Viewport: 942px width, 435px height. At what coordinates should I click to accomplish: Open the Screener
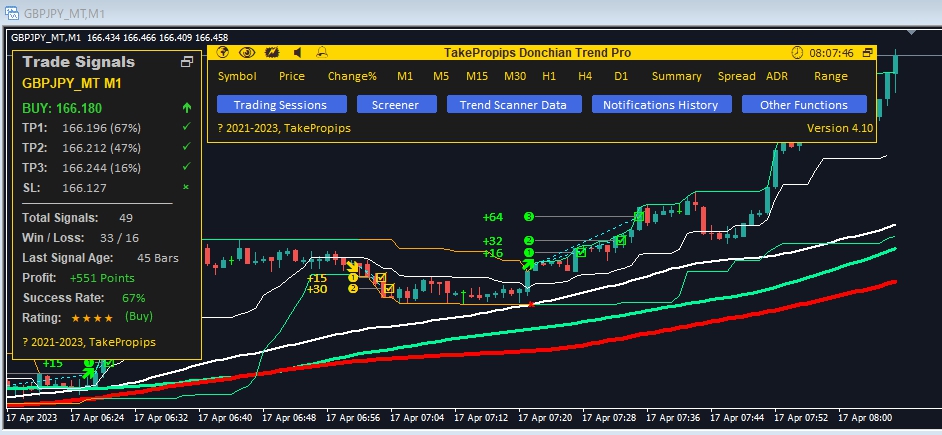pyautogui.click(x=395, y=105)
